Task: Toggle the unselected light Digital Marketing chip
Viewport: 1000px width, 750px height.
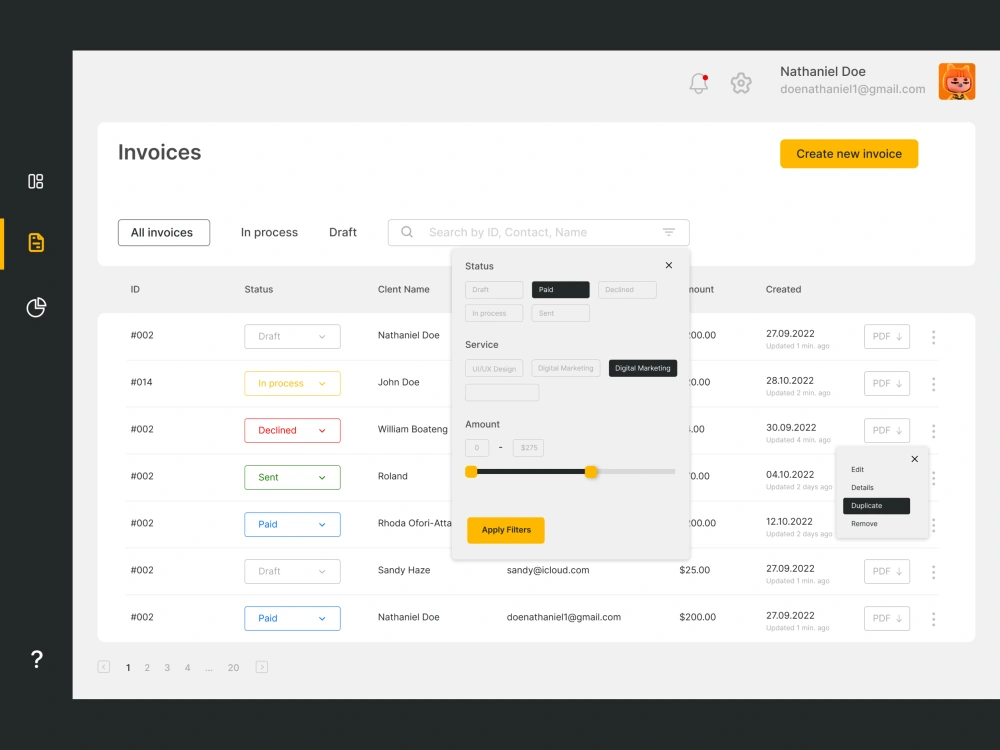Action: tap(566, 368)
